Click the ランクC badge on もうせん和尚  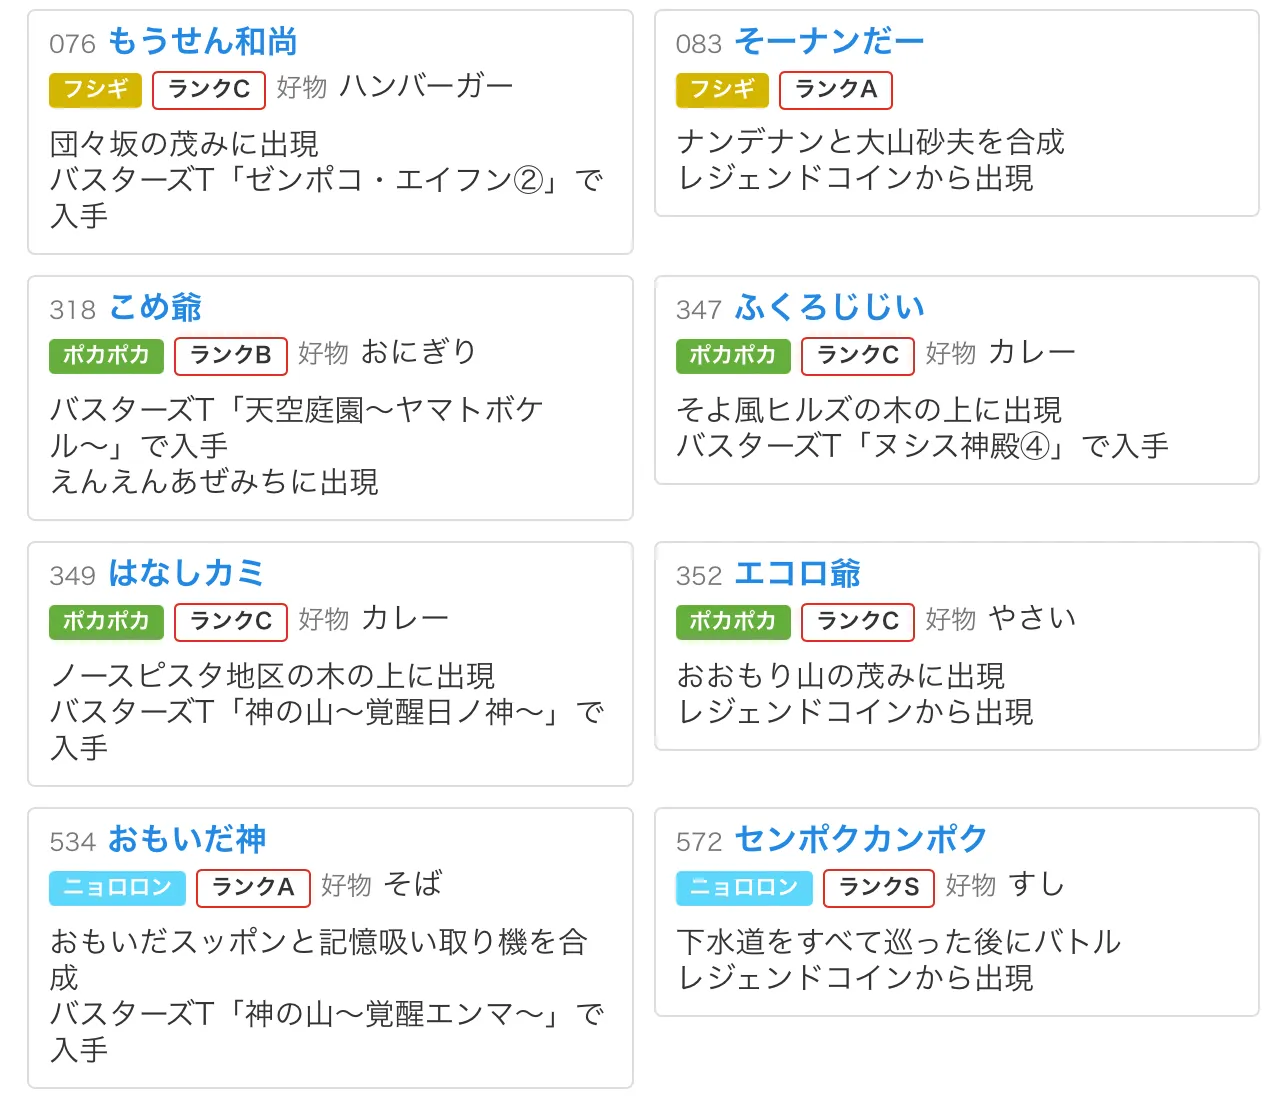pyautogui.click(x=209, y=90)
